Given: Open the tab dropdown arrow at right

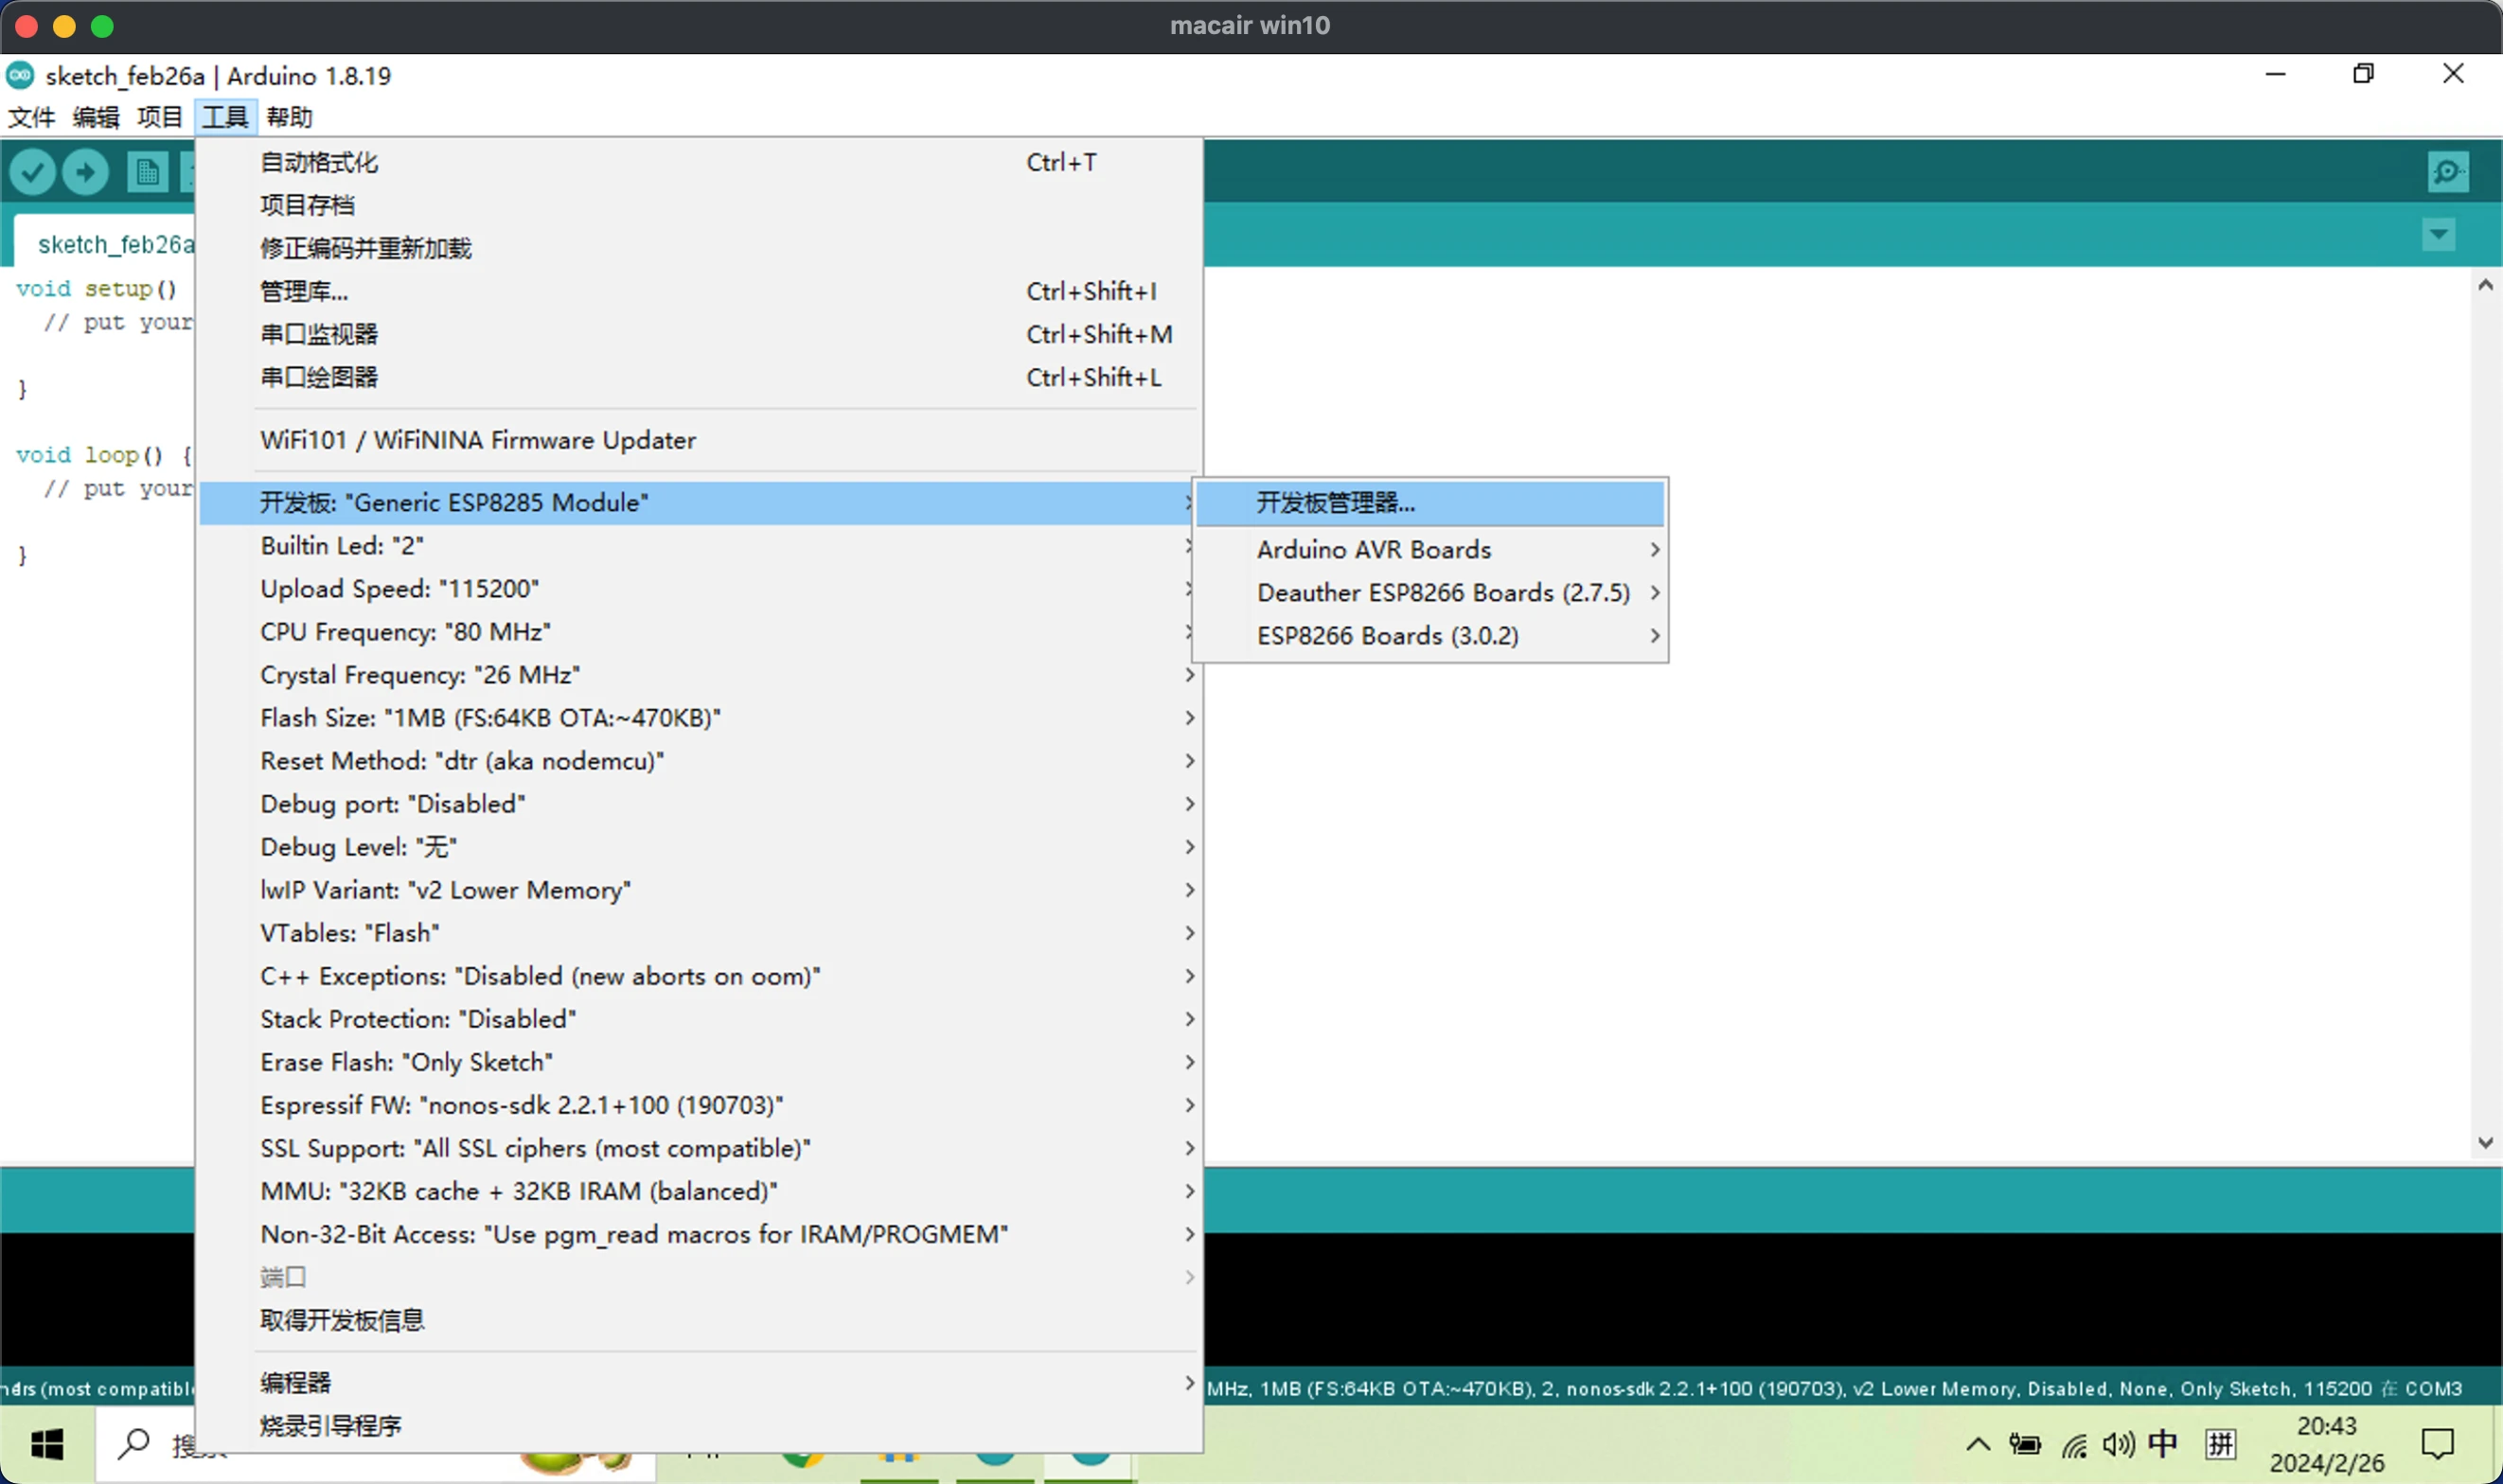Looking at the screenshot, I should [x=2438, y=235].
